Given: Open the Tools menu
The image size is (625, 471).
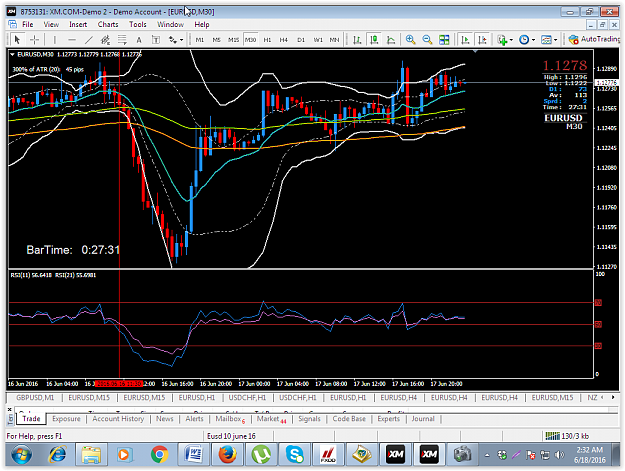Looking at the screenshot, I should [x=138, y=24].
